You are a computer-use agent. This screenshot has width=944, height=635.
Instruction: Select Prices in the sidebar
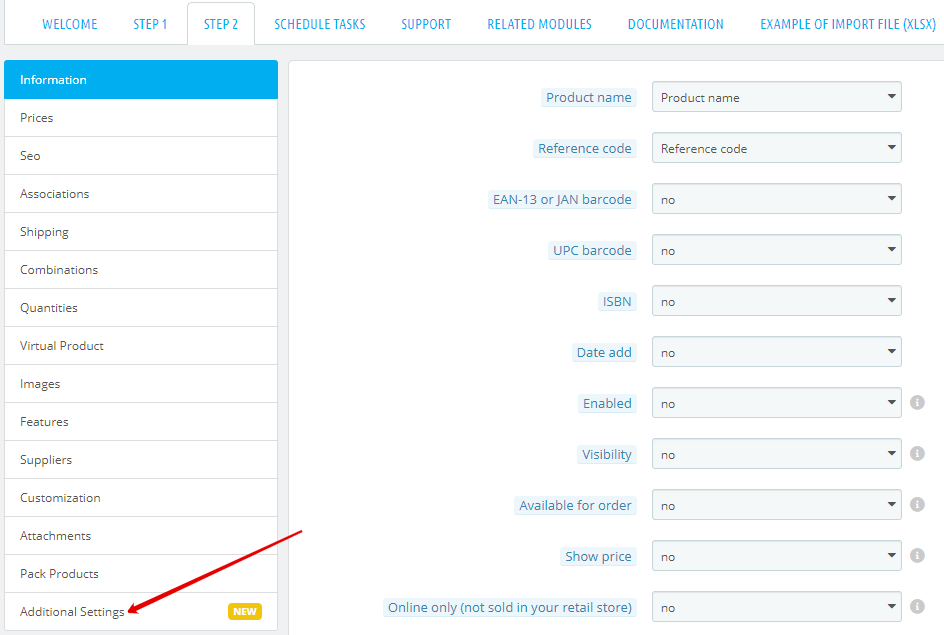[x=141, y=118]
